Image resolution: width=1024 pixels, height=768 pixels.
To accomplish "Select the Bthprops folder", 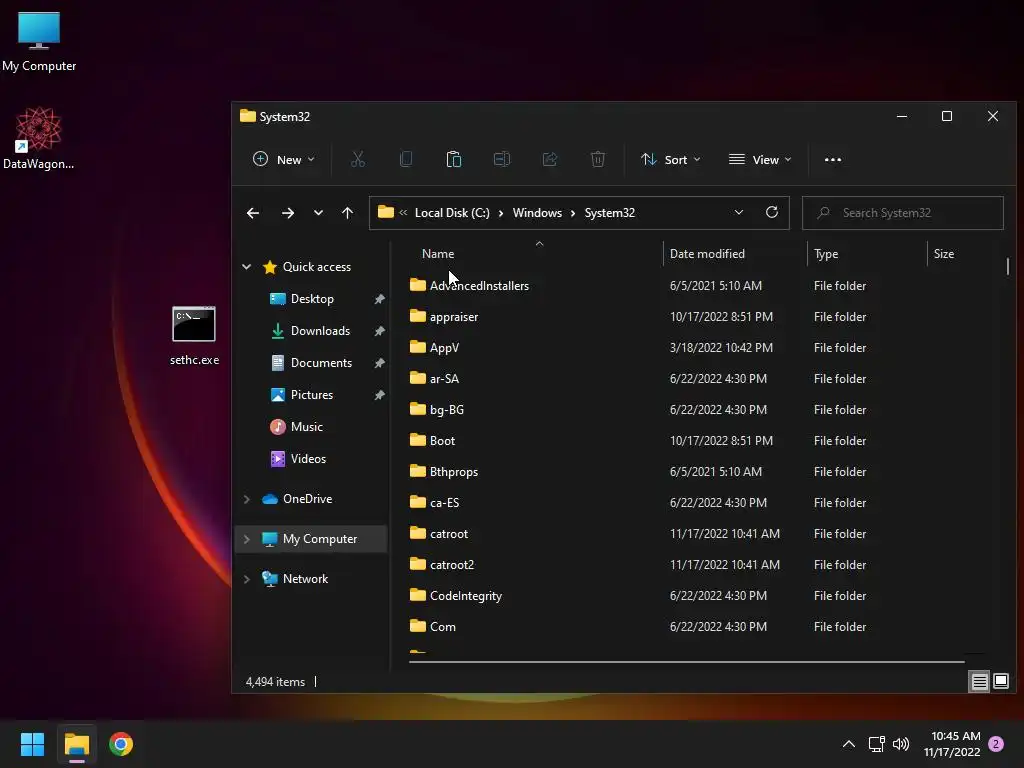I will pyautogui.click(x=454, y=472).
